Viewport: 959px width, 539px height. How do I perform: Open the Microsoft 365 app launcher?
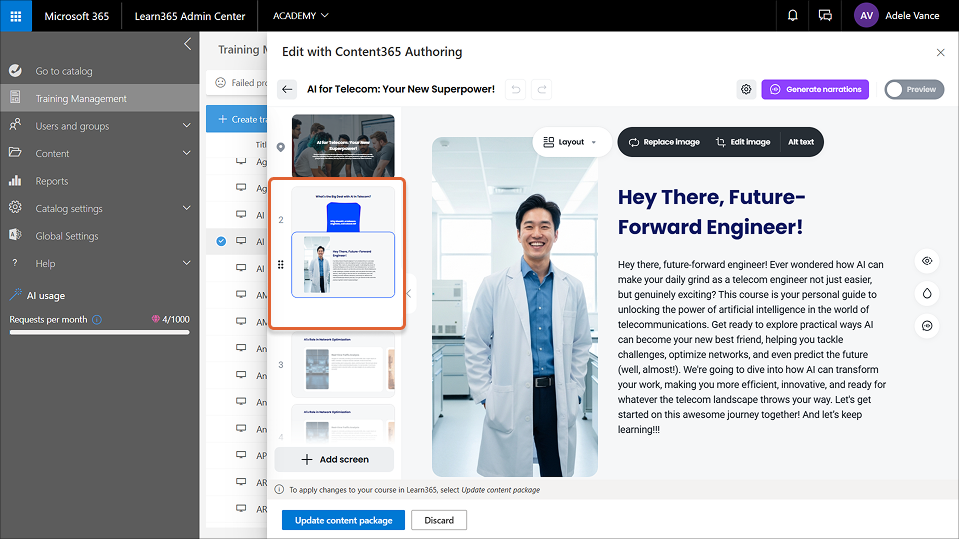click(x=16, y=16)
